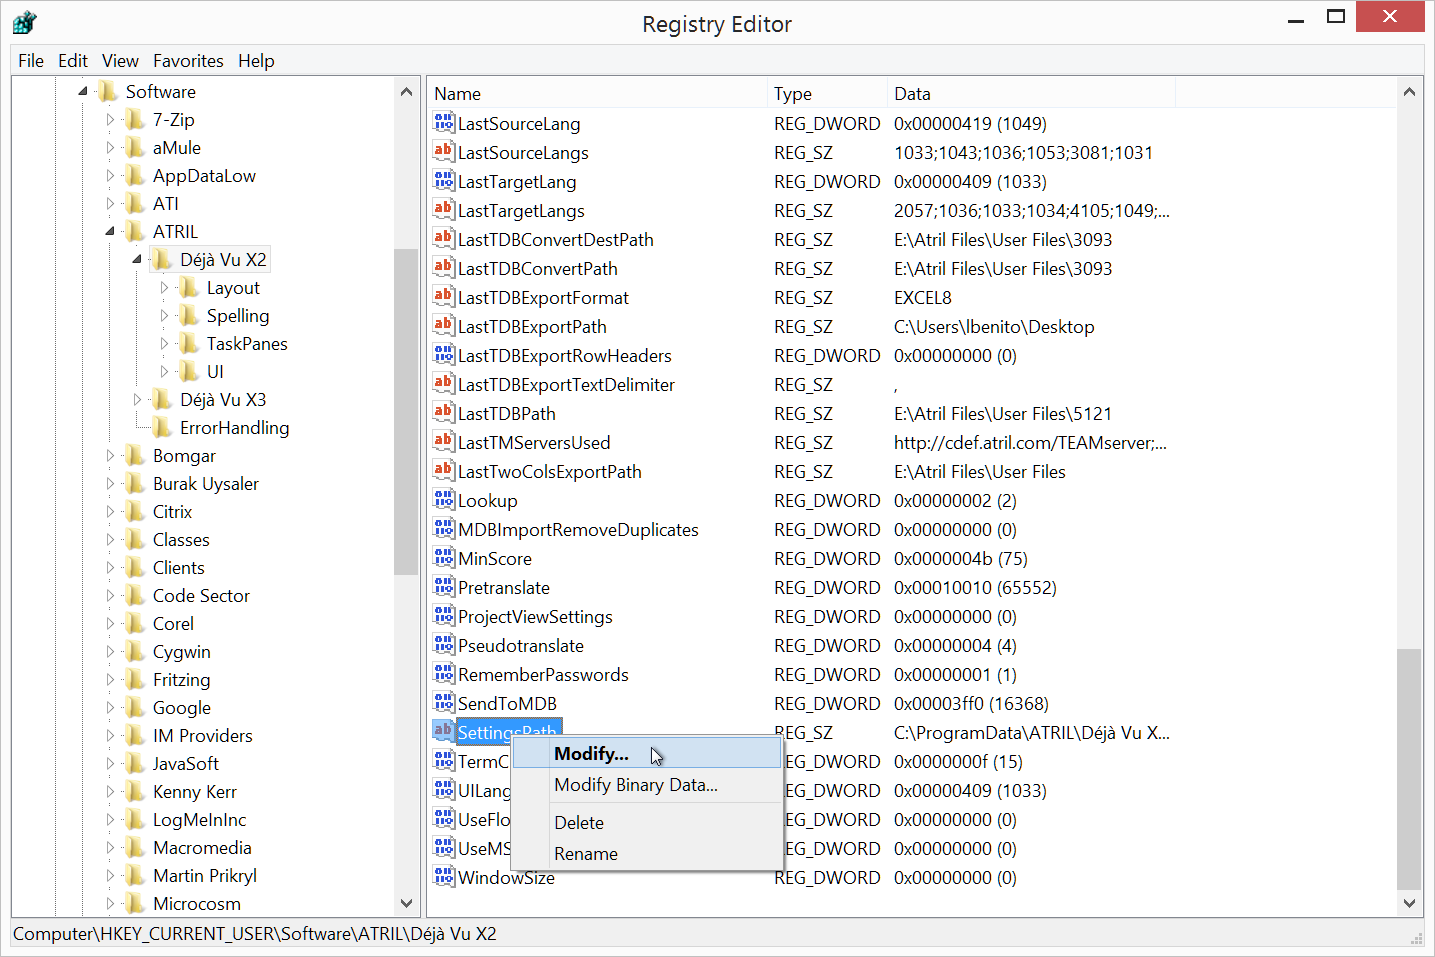Click the string icon of LastTDBExportFormat
This screenshot has width=1435, height=957.
tap(444, 297)
